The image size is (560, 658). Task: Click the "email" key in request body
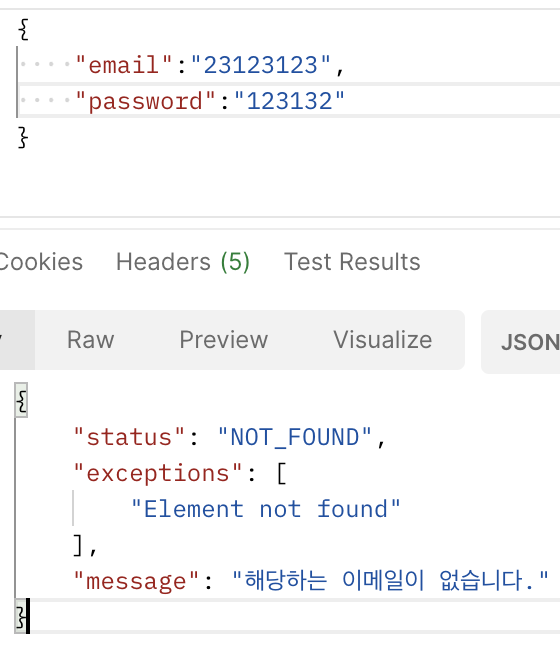pyautogui.click(x=124, y=65)
